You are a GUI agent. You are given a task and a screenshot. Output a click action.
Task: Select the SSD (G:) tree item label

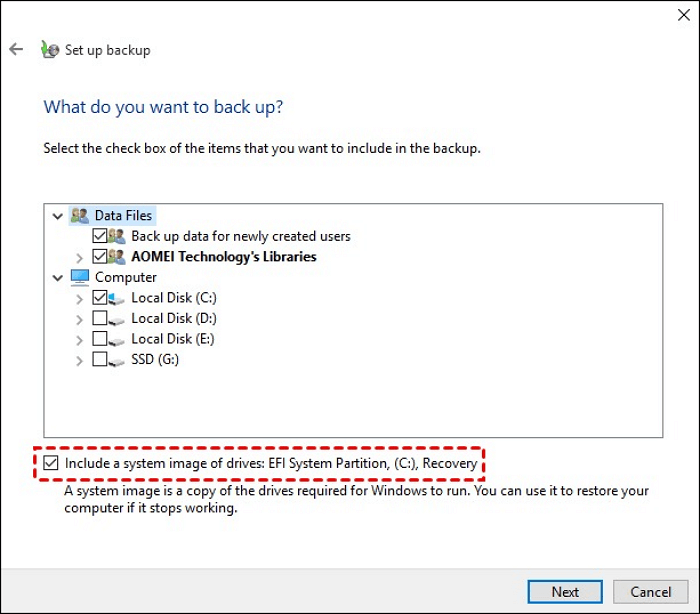[155, 359]
